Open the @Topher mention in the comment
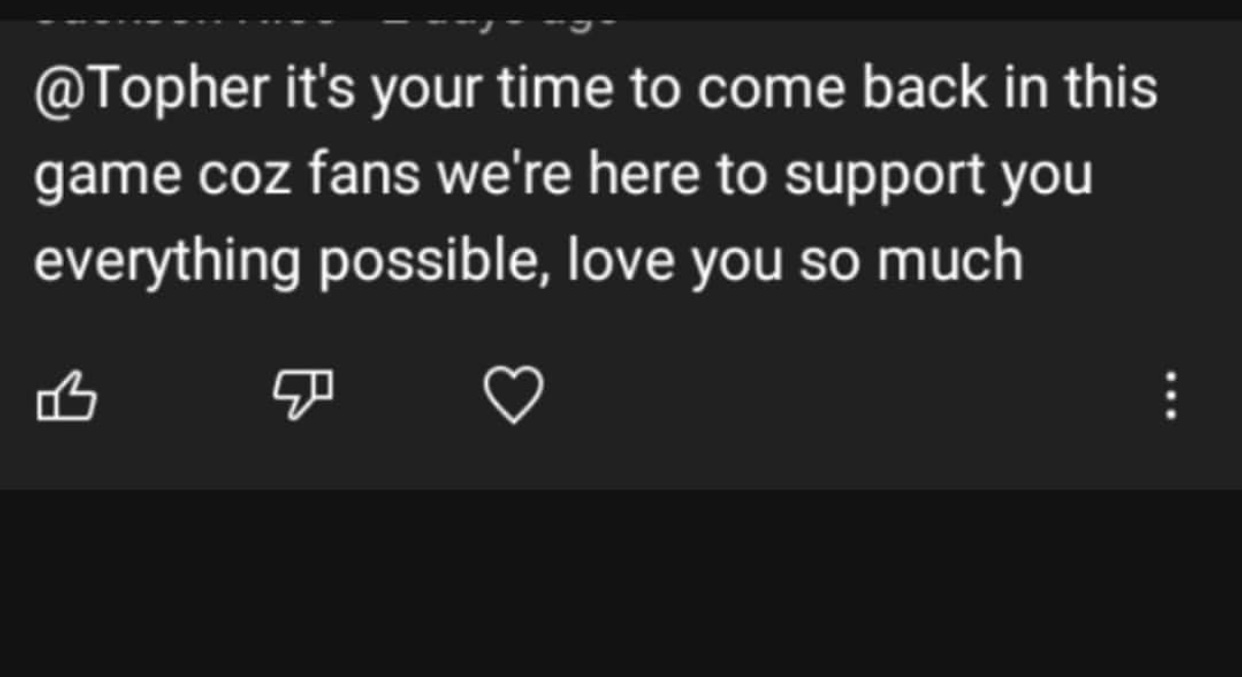 pyautogui.click(x=151, y=90)
